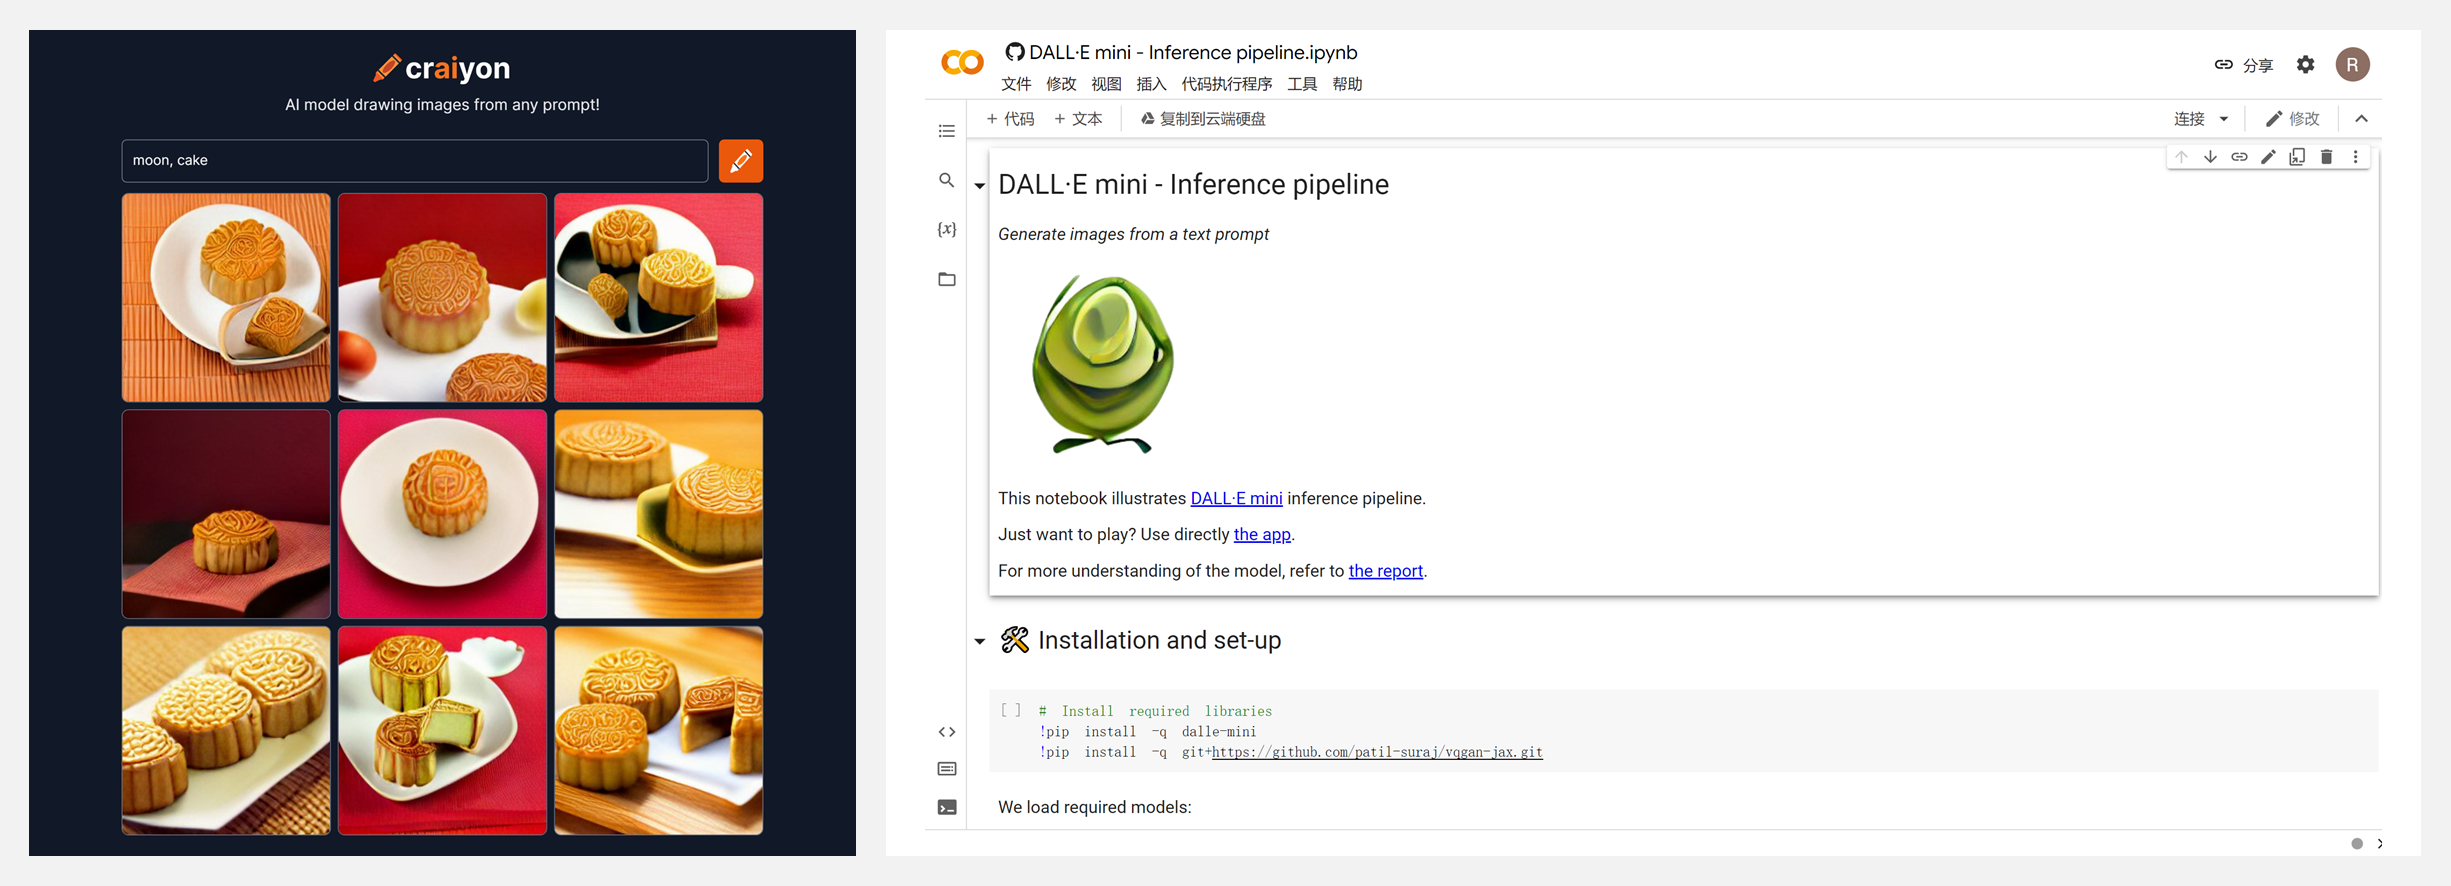The height and width of the screenshot is (886, 2451).
Task: Click the green avocado illustration
Action: coord(1102,364)
